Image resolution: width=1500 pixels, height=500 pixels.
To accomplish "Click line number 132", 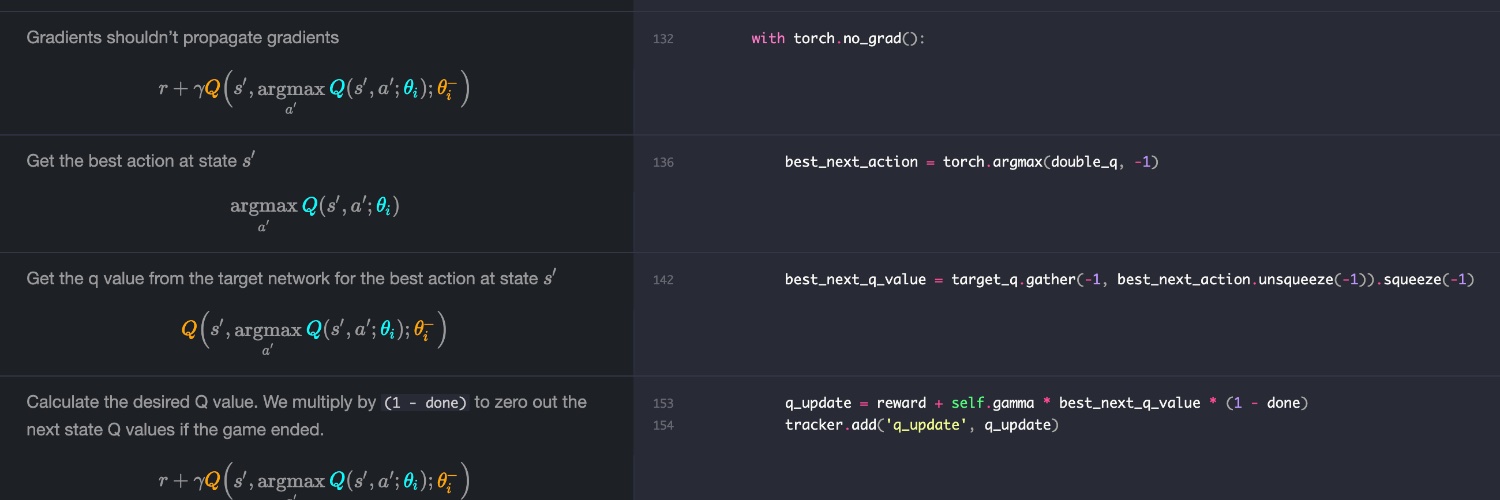I will tap(662, 39).
